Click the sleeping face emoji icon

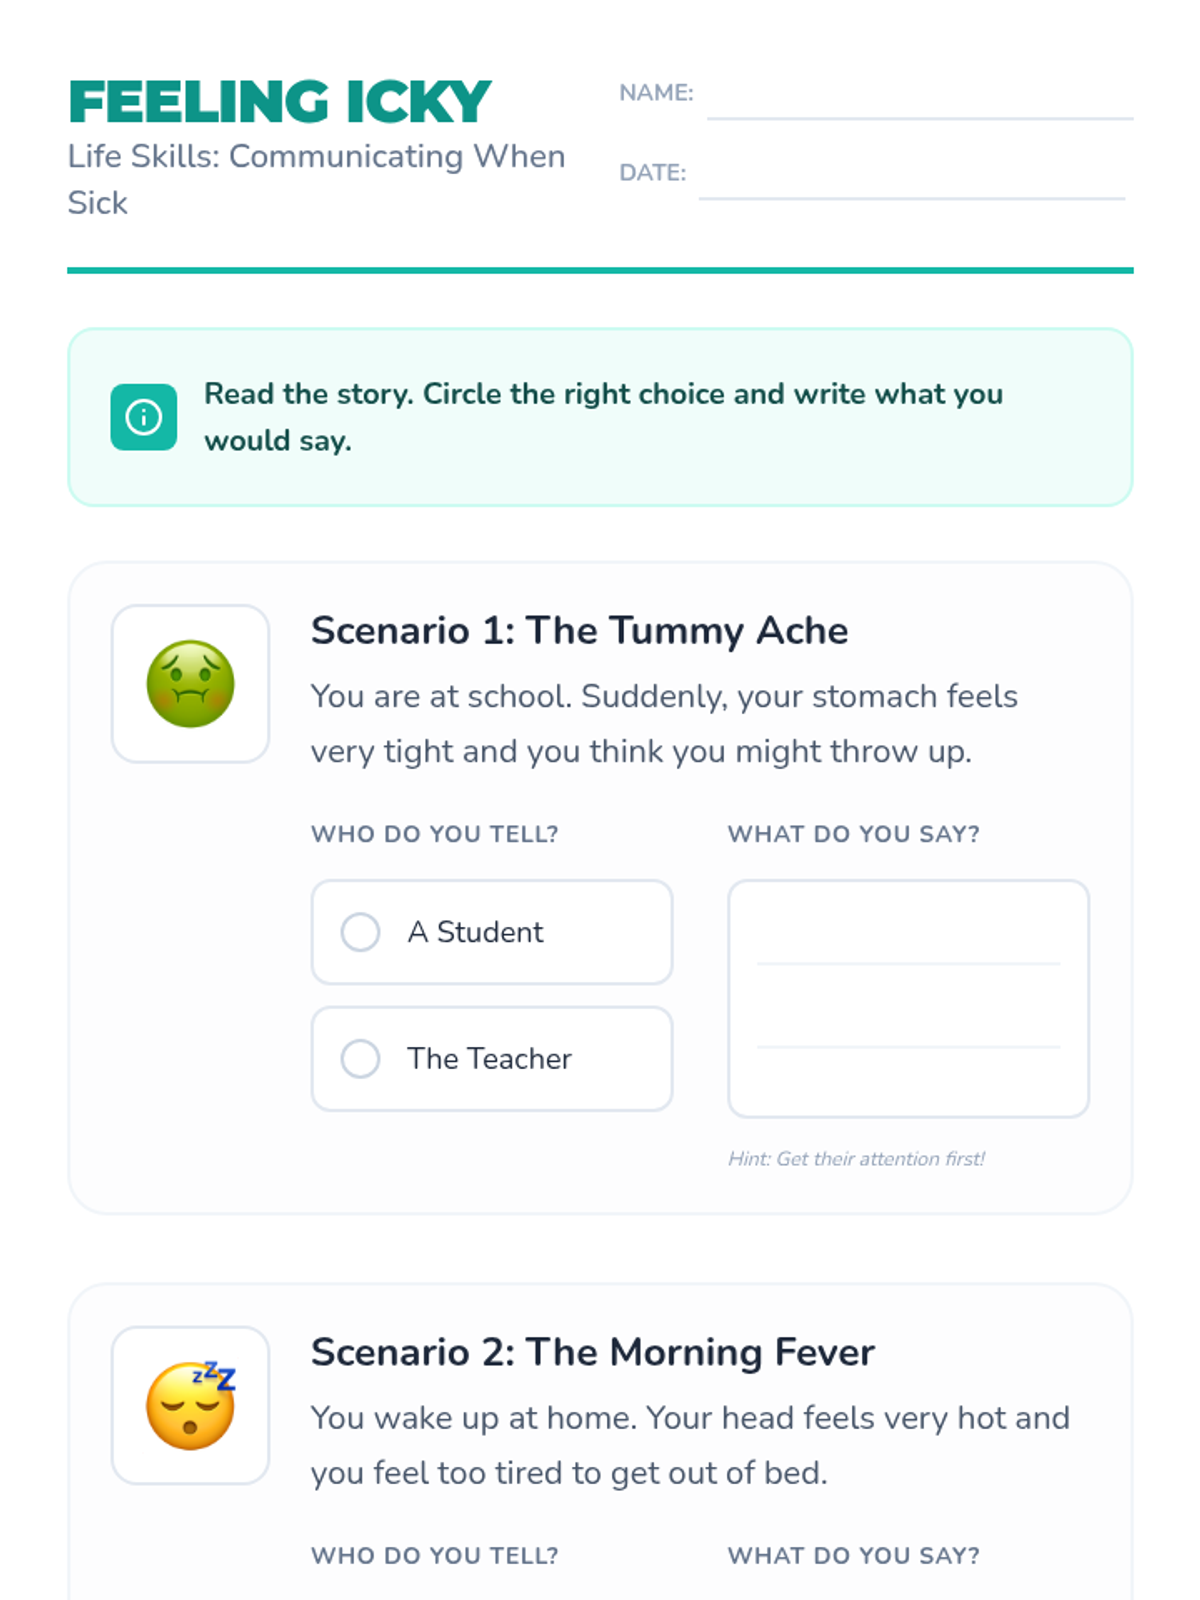pyautogui.click(x=190, y=1405)
